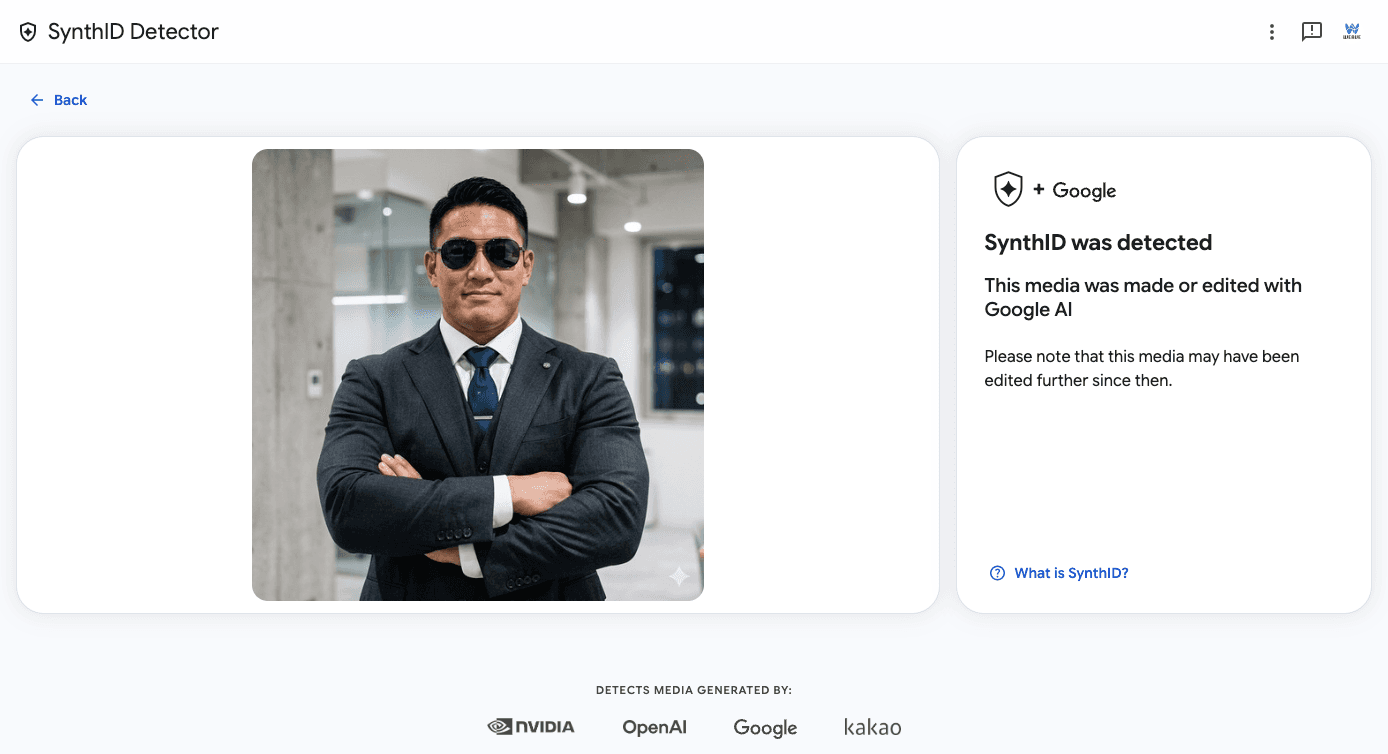Viewport: 1388px width, 754px height.
Task: Click the made or edited with Google AI text
Action: [1143, 297]
